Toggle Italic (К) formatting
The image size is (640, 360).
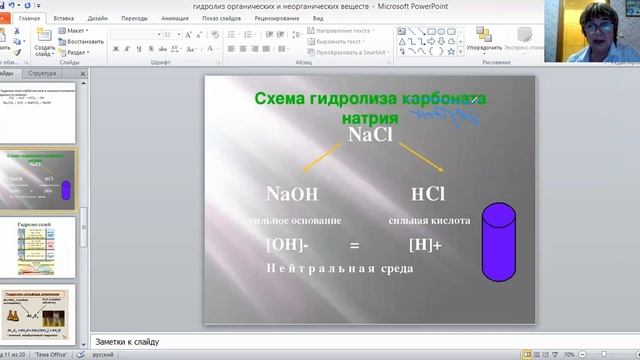[x=127, y=49]
